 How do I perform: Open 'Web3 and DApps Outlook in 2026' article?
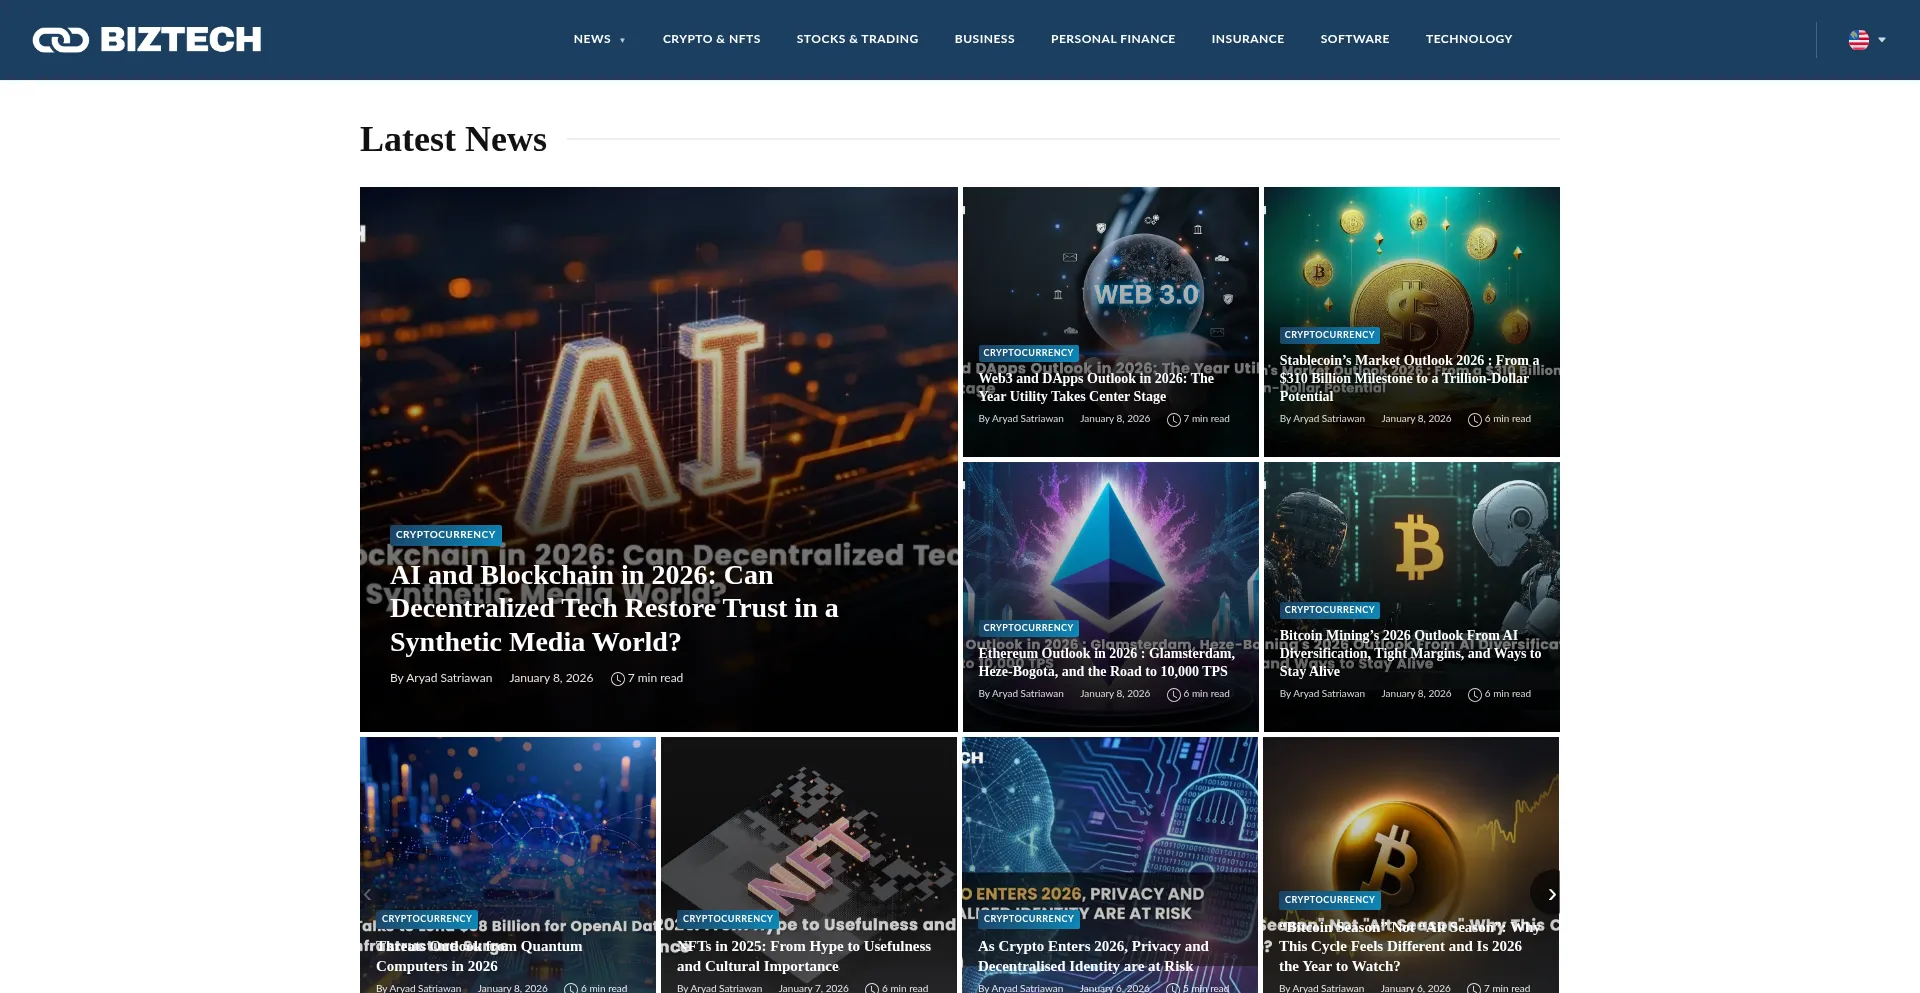[x=1096, y=387]
